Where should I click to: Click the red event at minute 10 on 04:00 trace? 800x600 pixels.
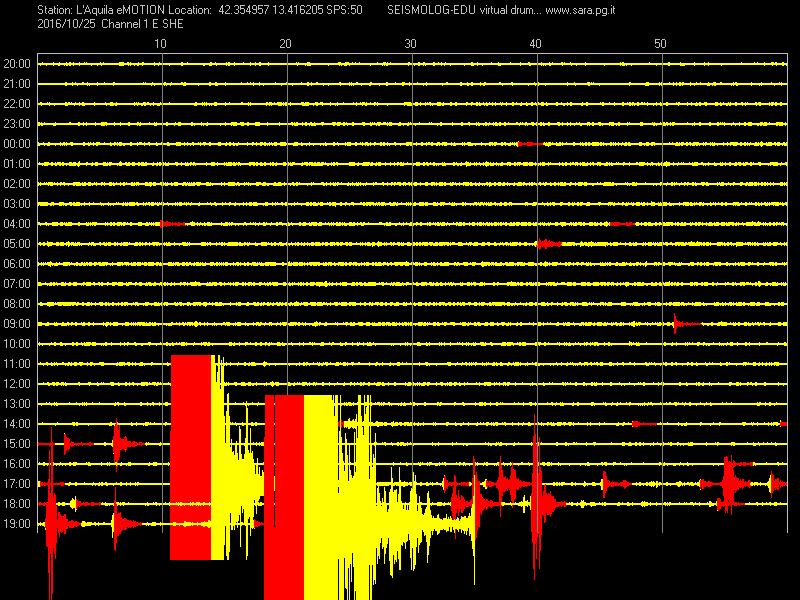point(172,223)
